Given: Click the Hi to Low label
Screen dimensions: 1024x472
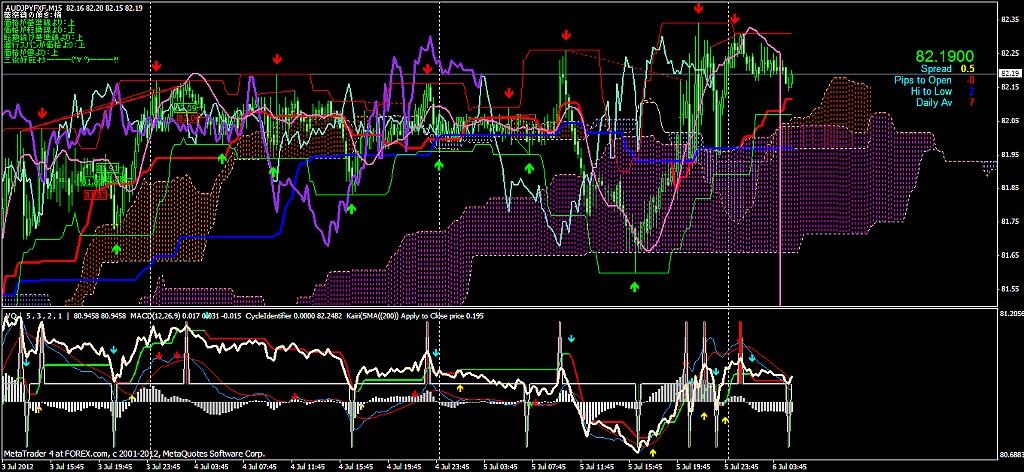Looking at the screenshot, I should click(930, 91).
